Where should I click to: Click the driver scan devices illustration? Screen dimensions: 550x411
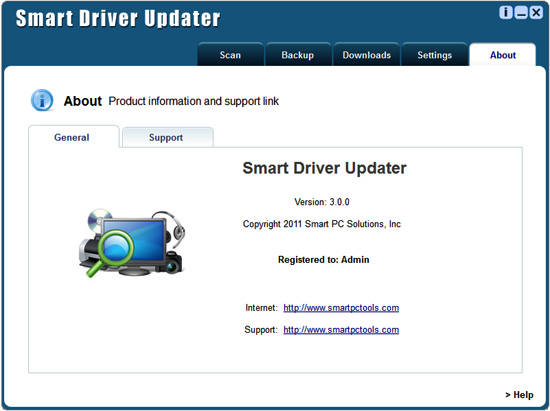click(x=132, y=243)
